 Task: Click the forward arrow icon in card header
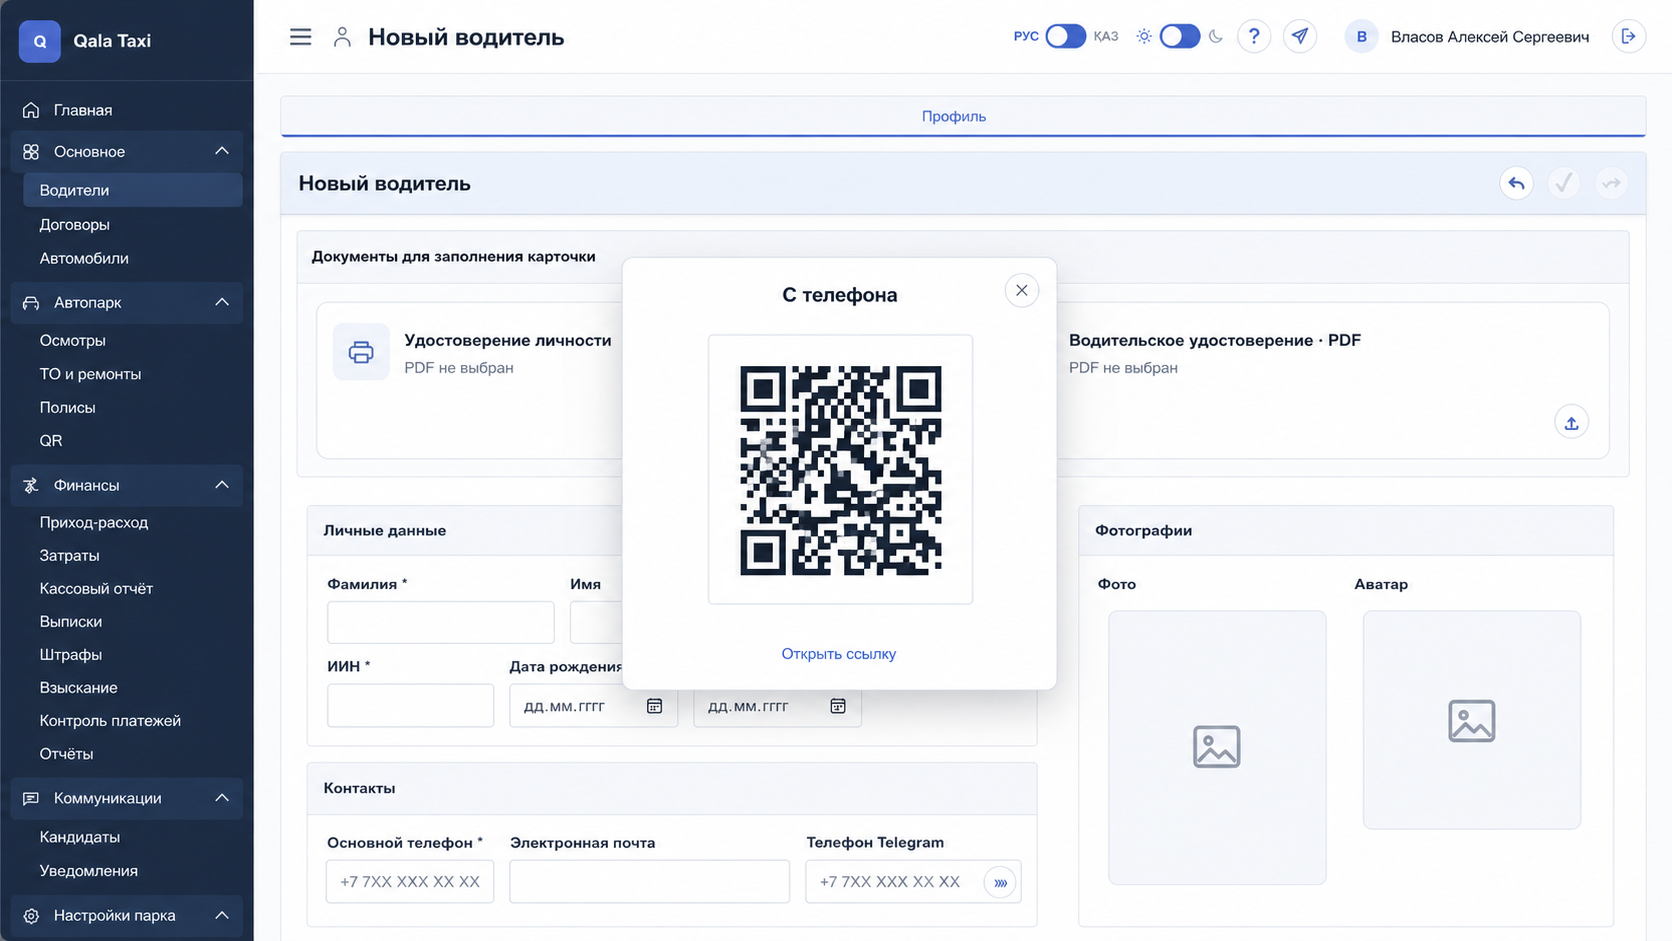pos(1611,183)
